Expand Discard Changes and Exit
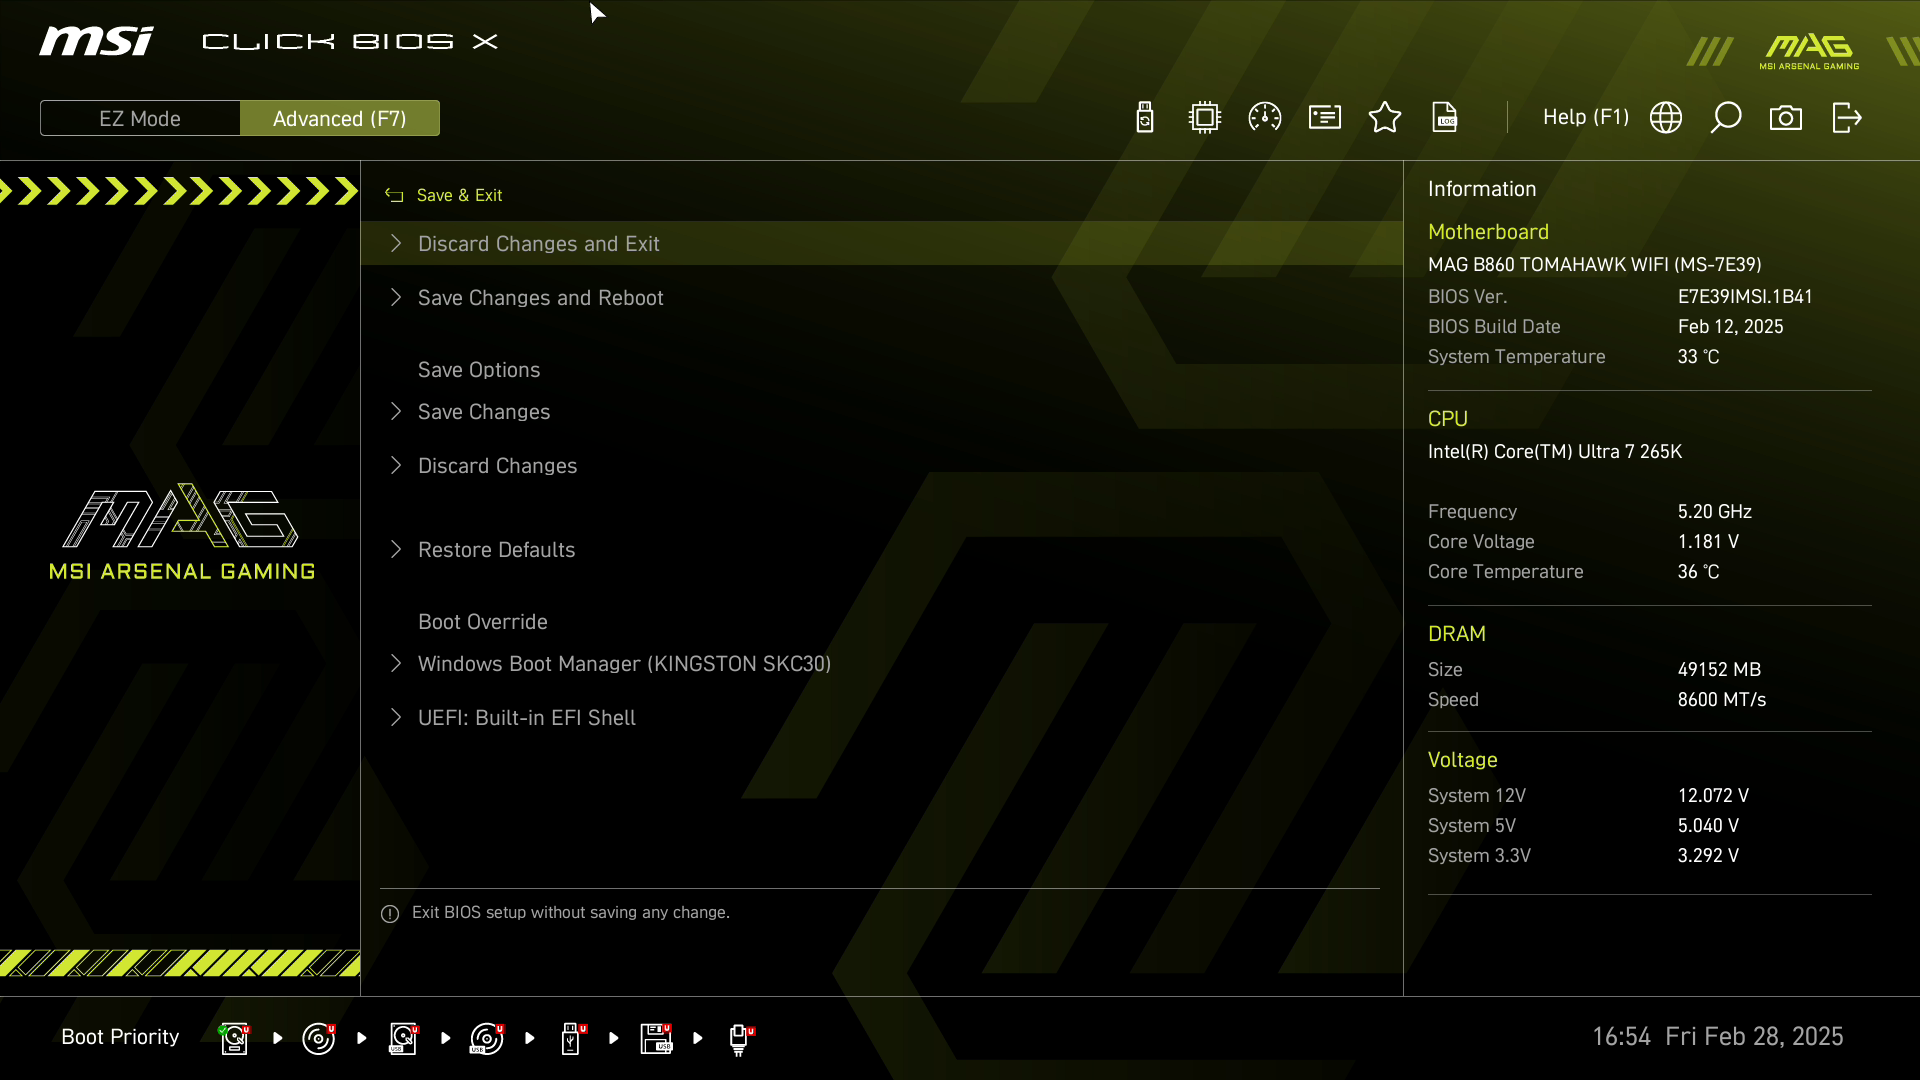The width and height of the screenshot is (1920, 1080). (538, 244)
